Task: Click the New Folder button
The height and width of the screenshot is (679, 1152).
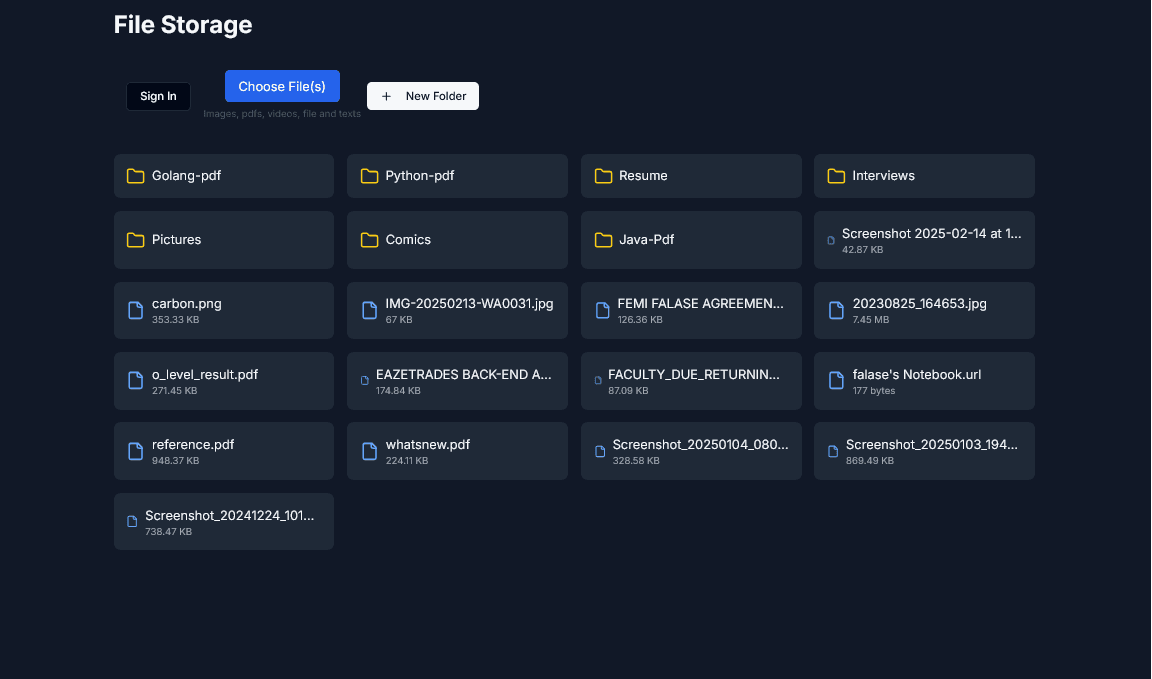Action: click(422, 95)
